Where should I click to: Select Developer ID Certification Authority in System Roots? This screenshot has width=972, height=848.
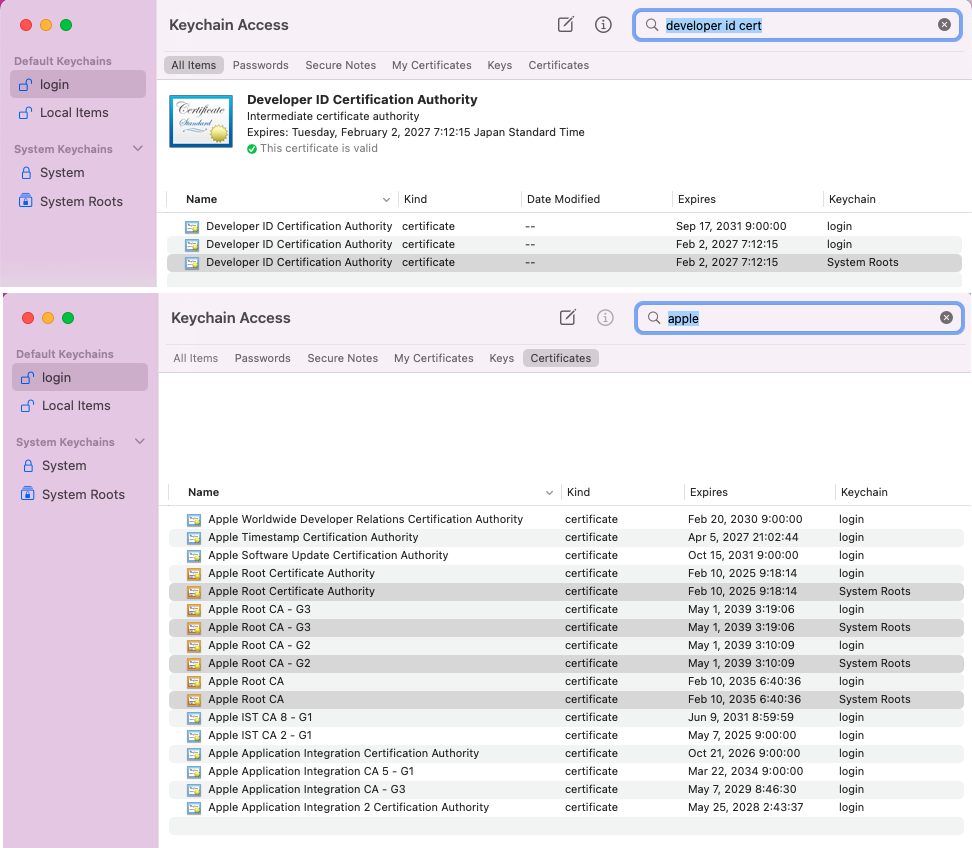click(564, 262)
